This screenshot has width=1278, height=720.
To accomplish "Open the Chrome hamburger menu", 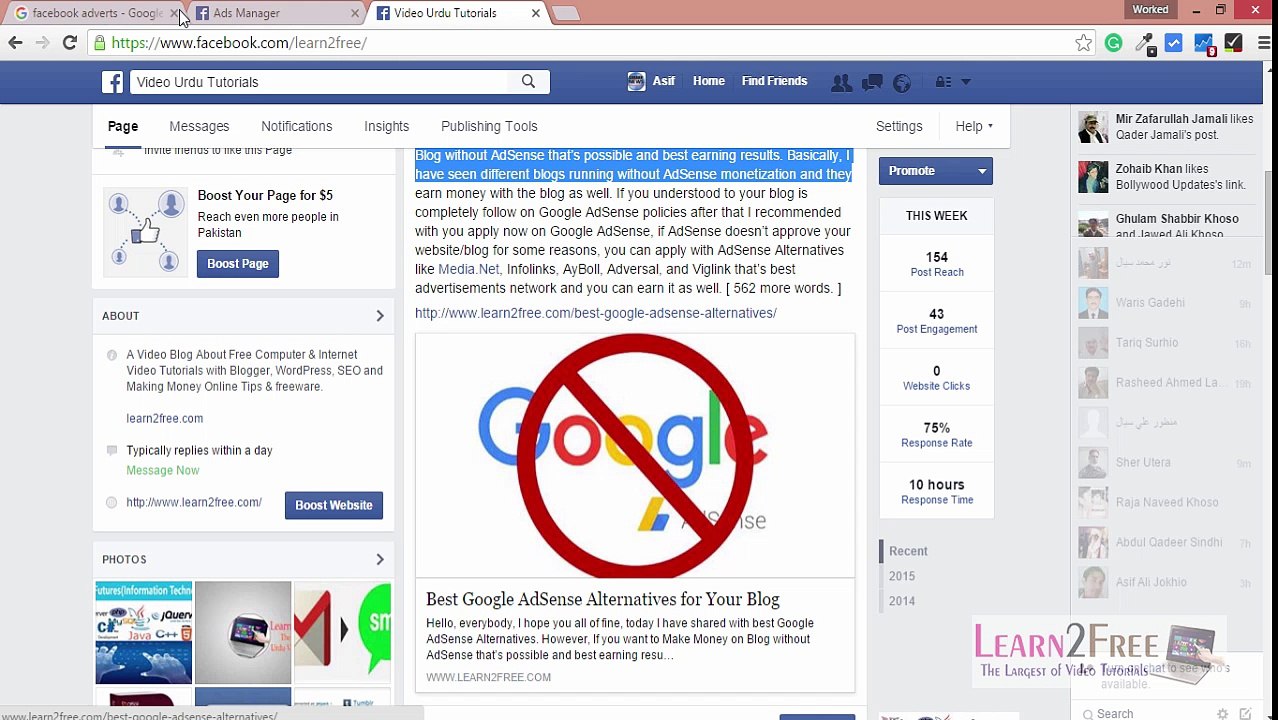I will coord(1263,43).
